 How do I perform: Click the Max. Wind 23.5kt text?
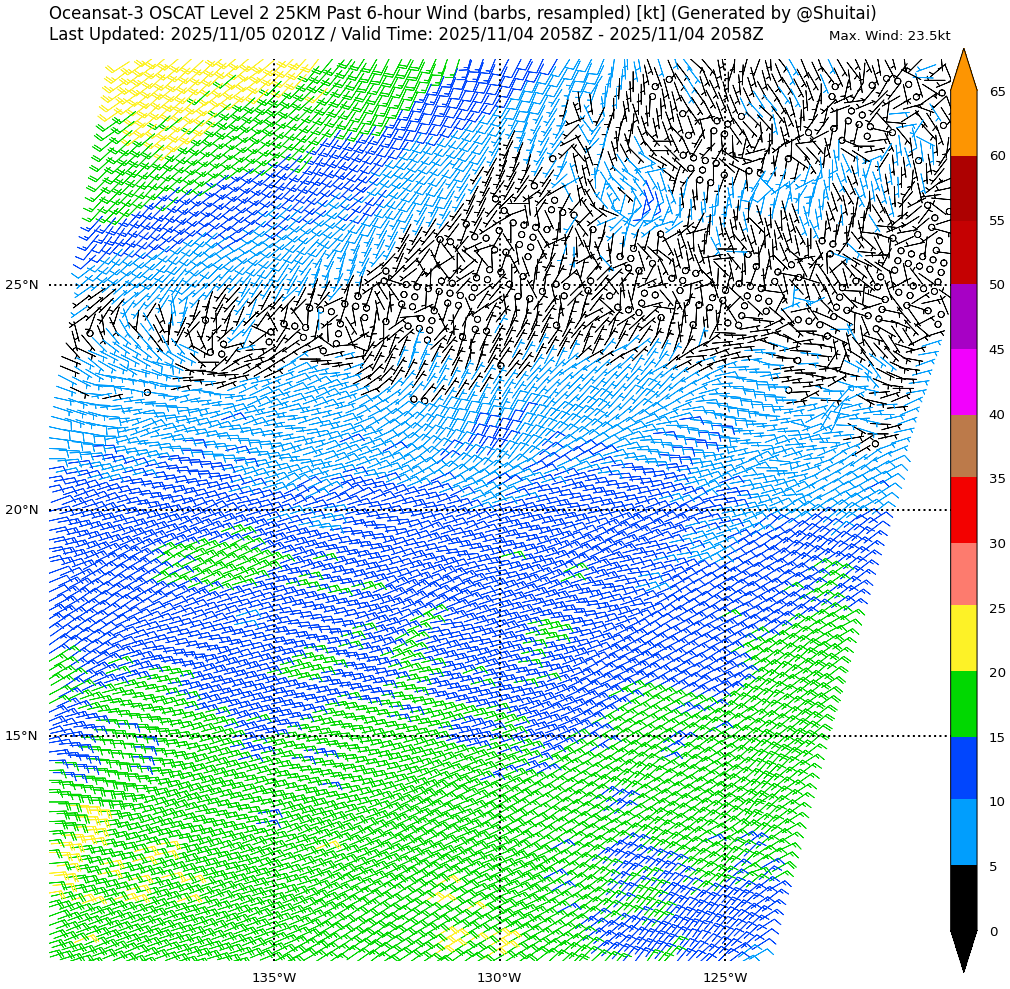[x=889, y=36]
